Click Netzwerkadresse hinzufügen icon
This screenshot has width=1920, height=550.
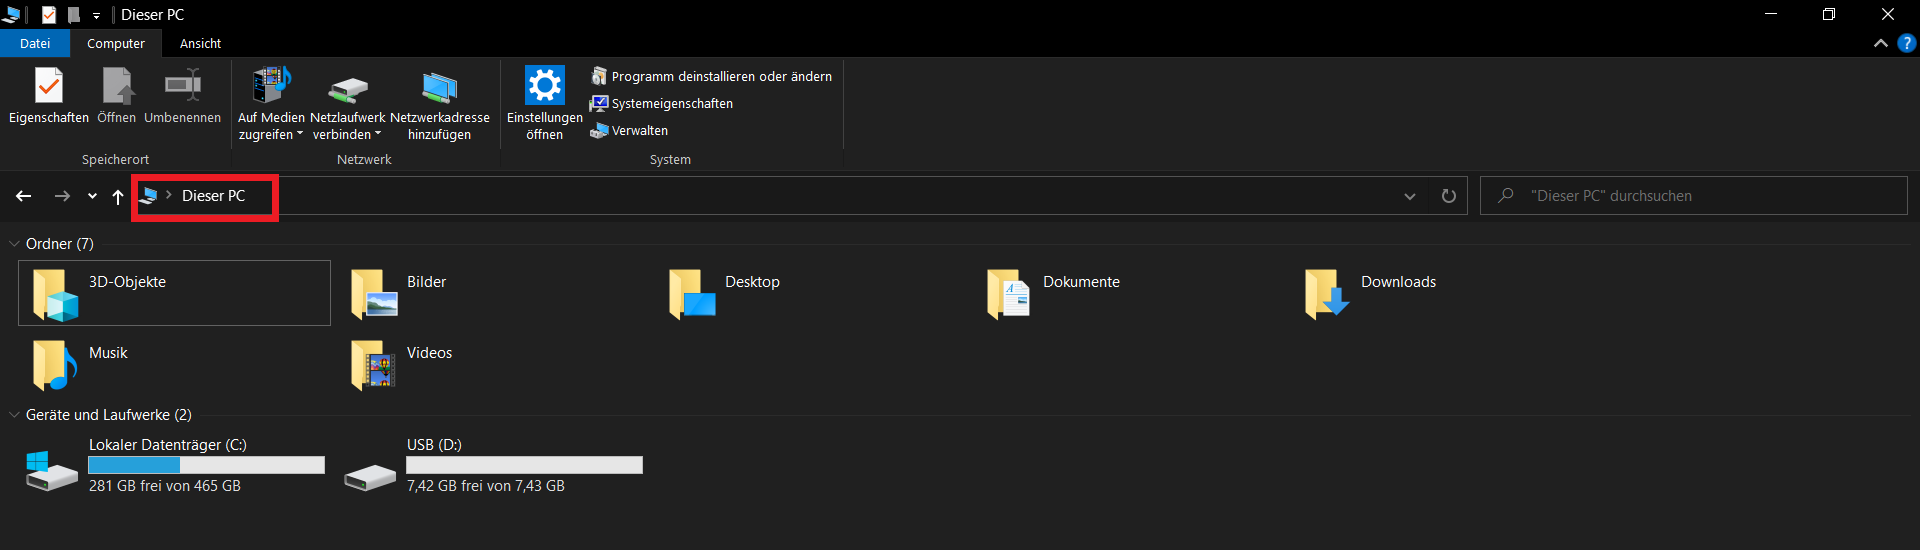[x=439, y=88]
